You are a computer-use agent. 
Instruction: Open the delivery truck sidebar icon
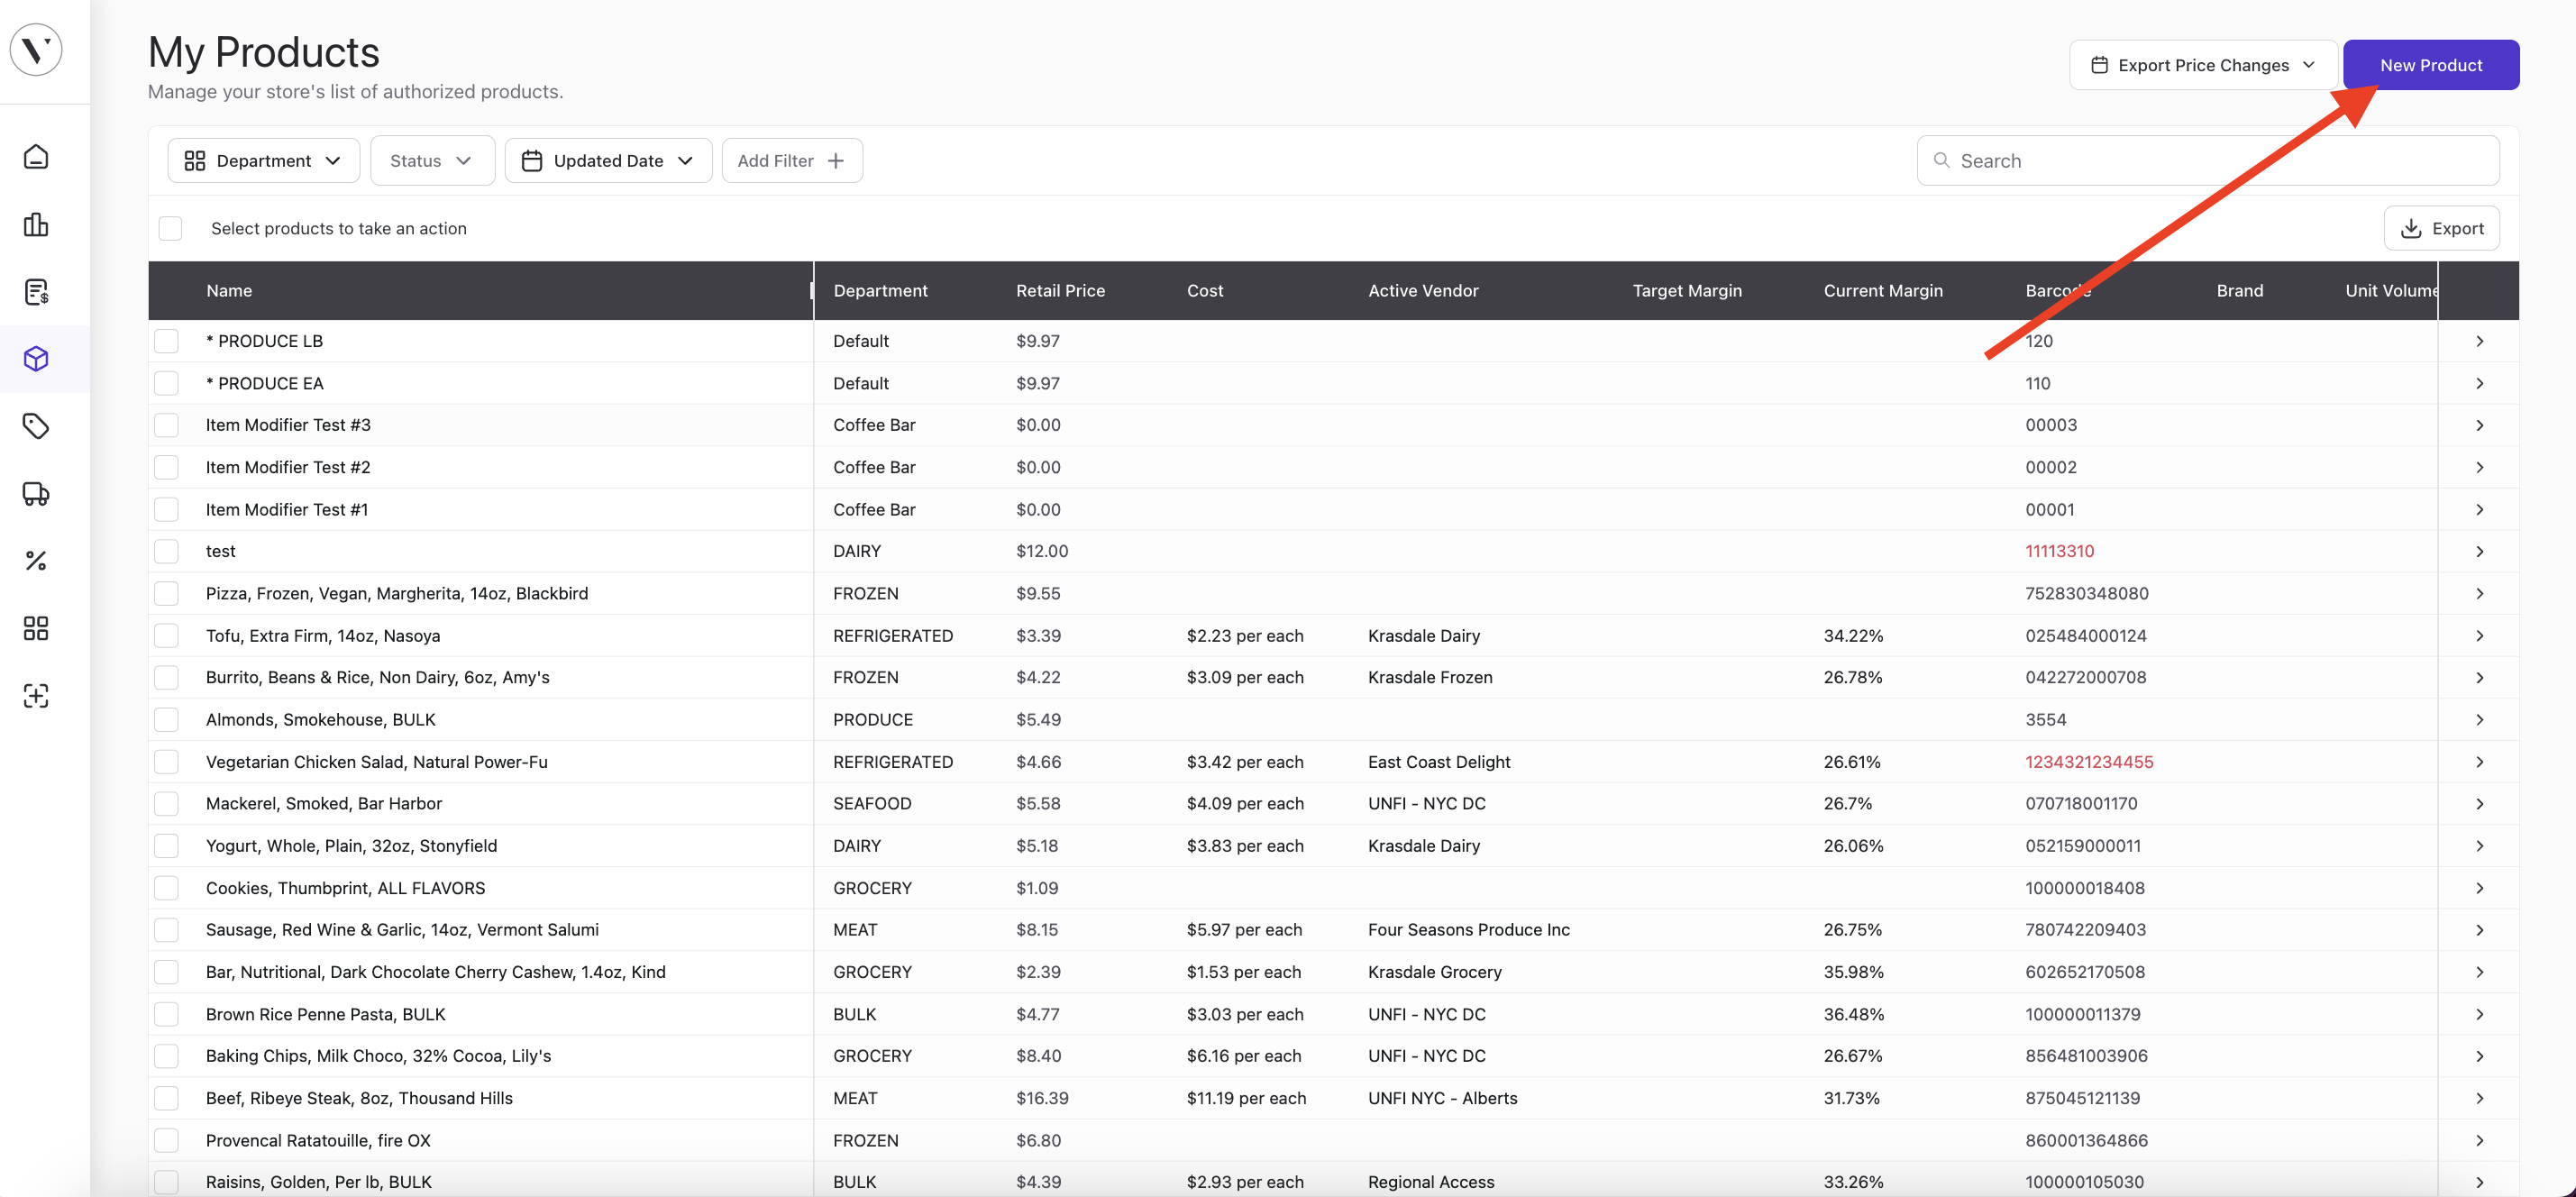pos(36,494)
